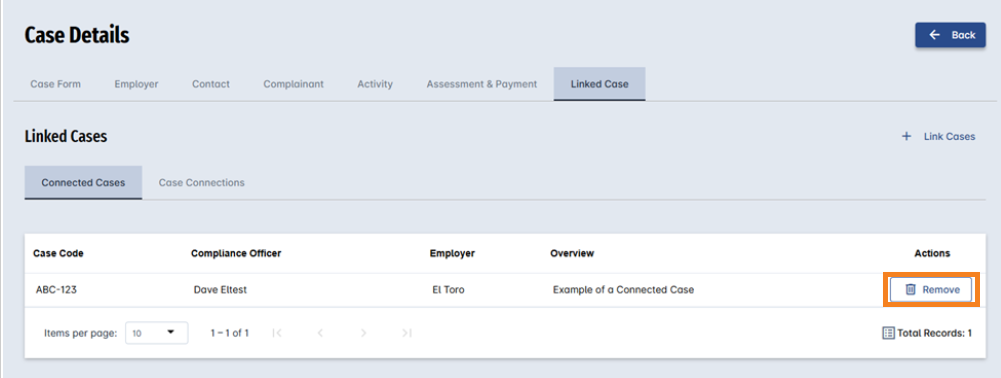Image resolution: width=1001 pixels, height=378 pixels.
Task: Click the Case Code column header
Action: coord(58,253)
